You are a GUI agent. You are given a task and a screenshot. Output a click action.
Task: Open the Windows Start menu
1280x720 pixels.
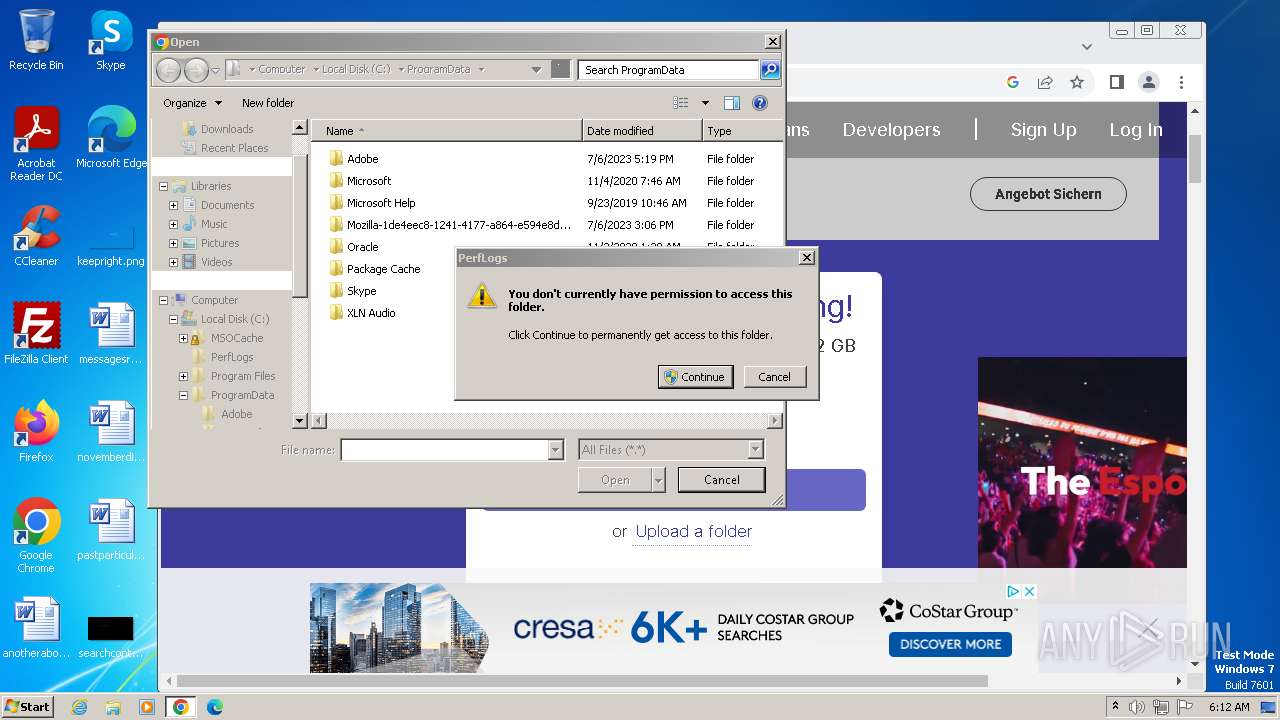coord(27,706)
